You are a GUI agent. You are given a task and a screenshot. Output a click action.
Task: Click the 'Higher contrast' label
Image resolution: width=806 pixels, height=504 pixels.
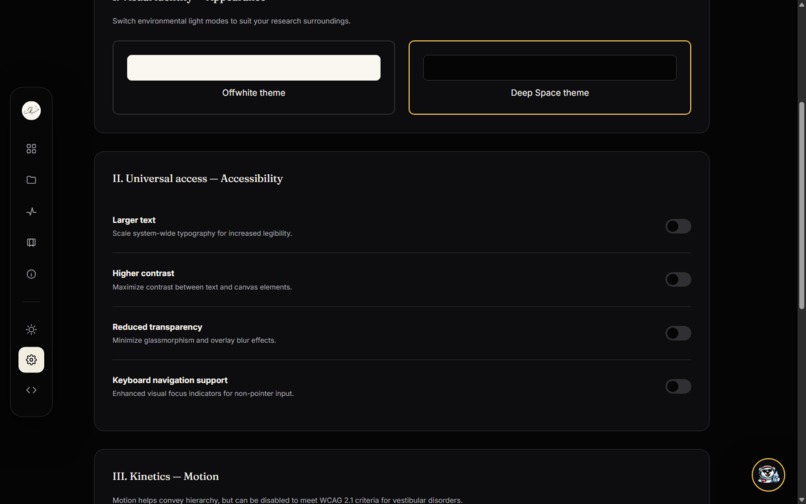(x=143, y=273)
